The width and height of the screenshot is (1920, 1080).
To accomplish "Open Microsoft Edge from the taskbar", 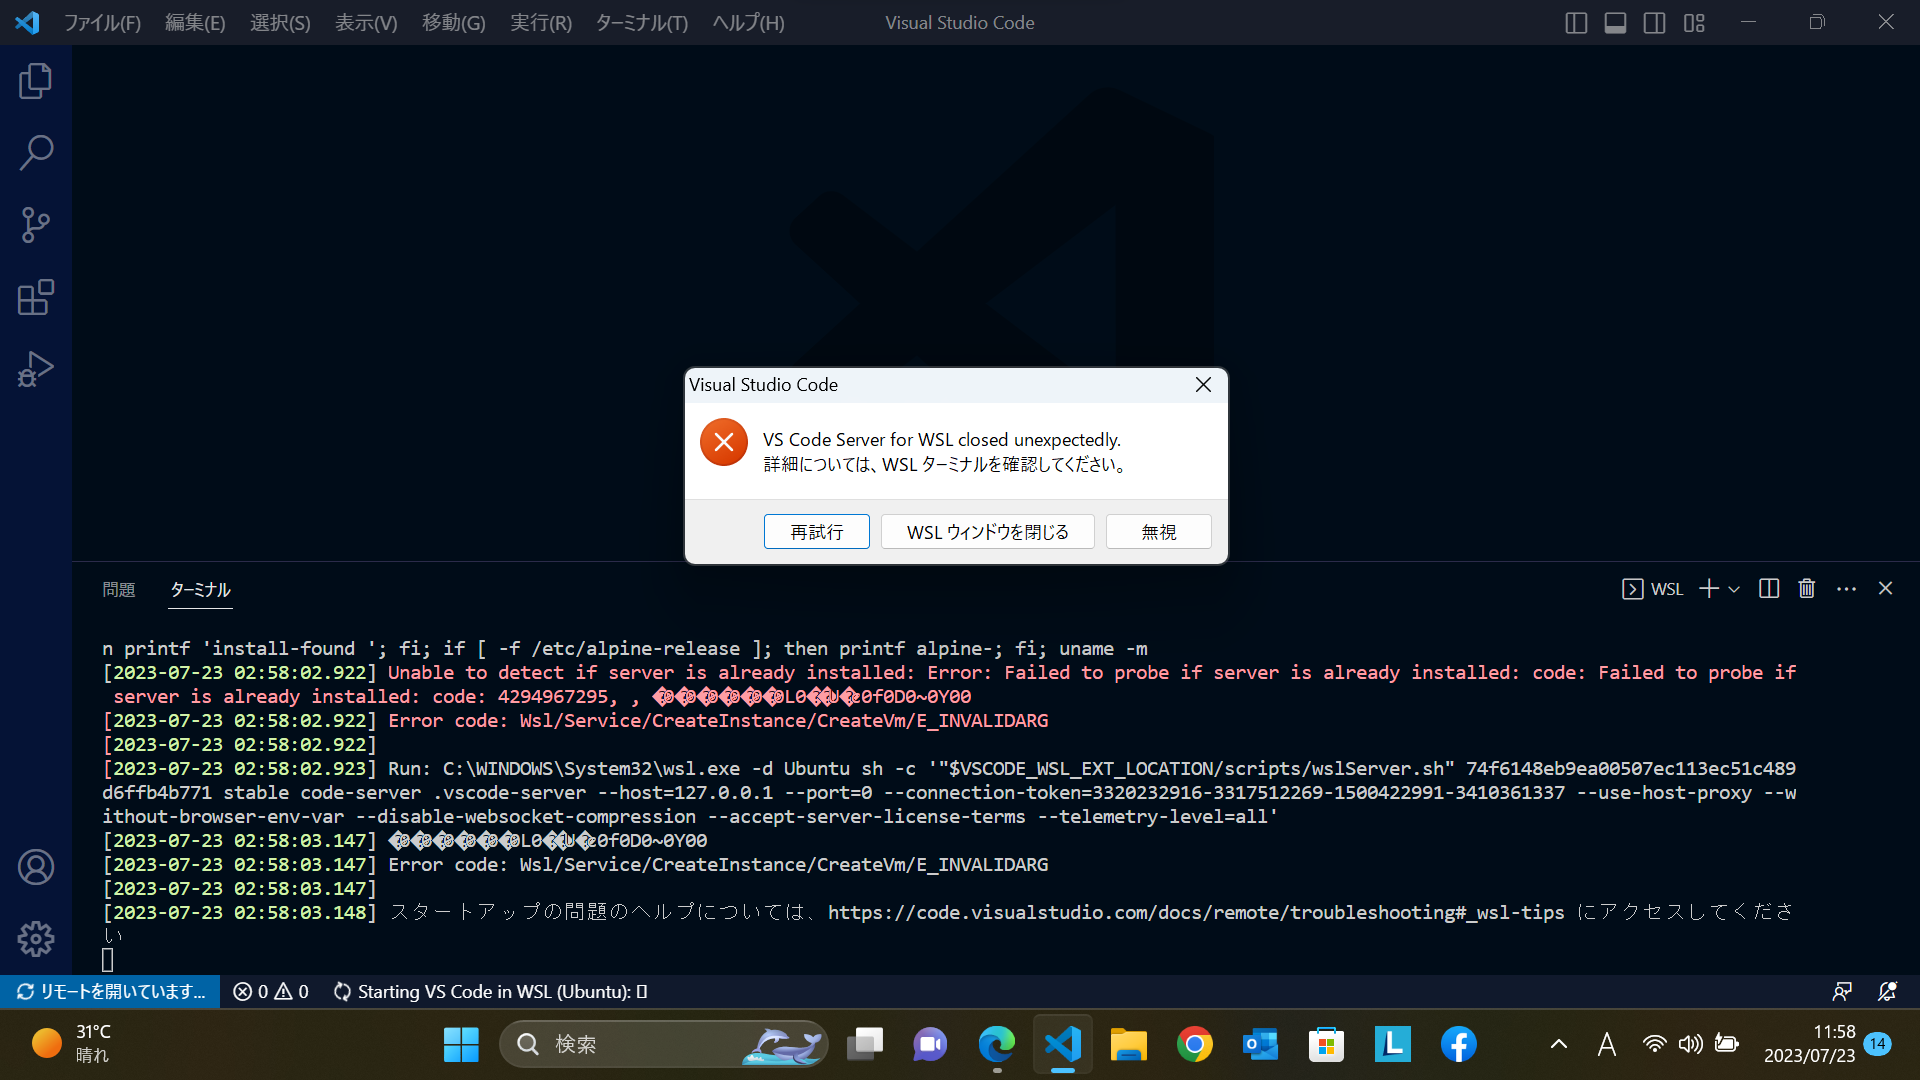I will pos(996,1044).
